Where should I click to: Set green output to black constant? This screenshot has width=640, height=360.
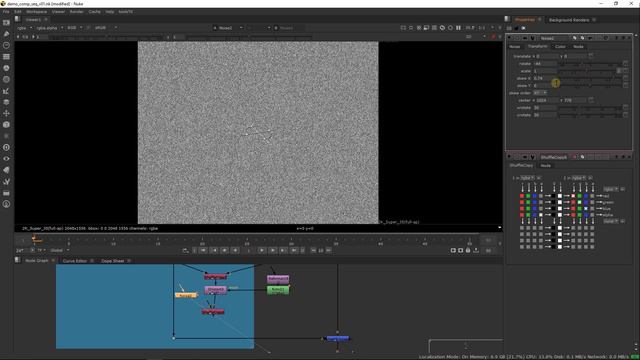click(553, 202)
